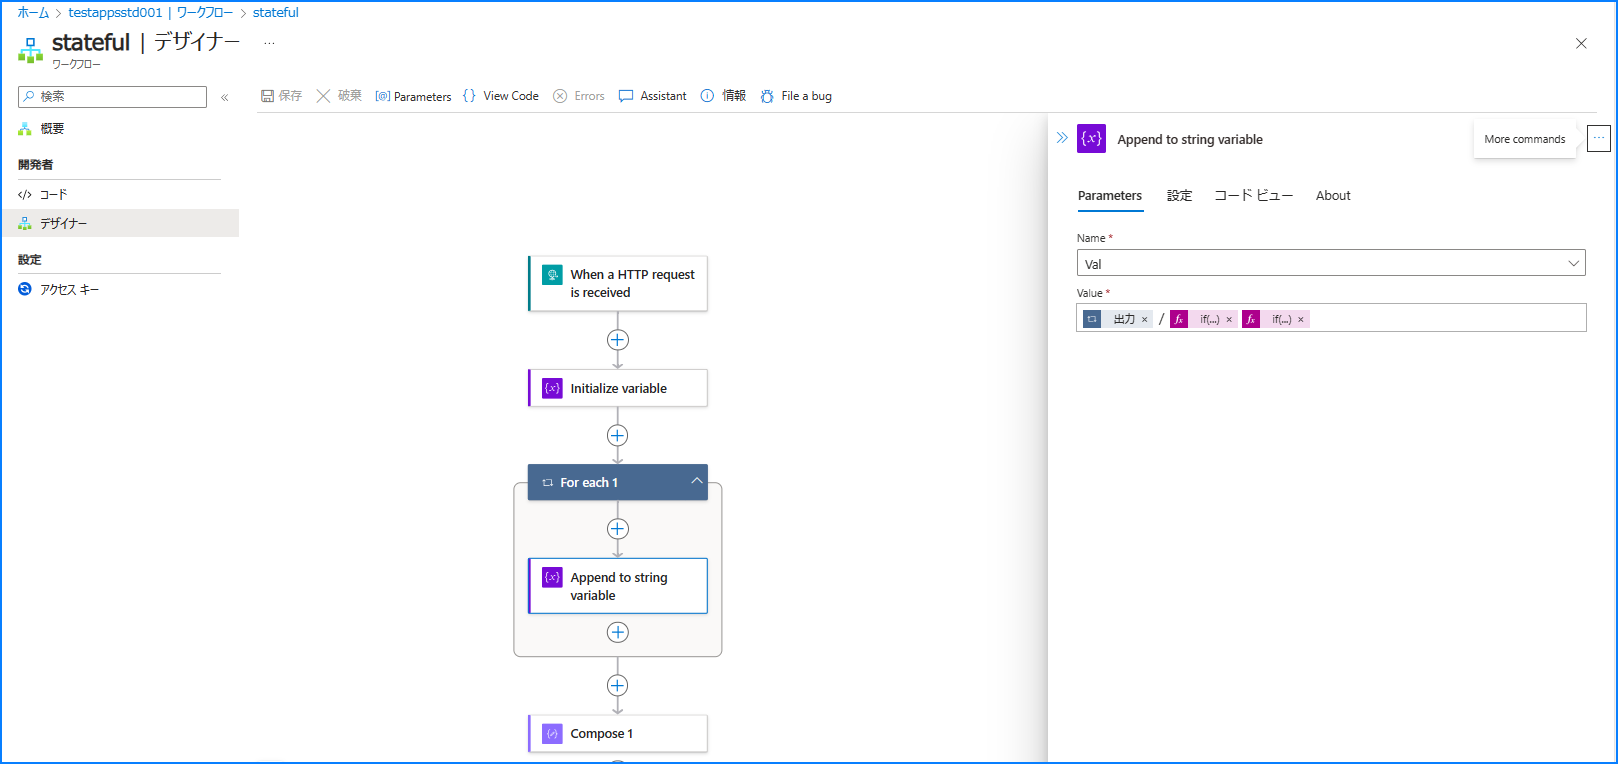Switch to the 設定 tab in the panel
The width and height of the screenshot is (1618, 764).
click(x=1180, y=195)
